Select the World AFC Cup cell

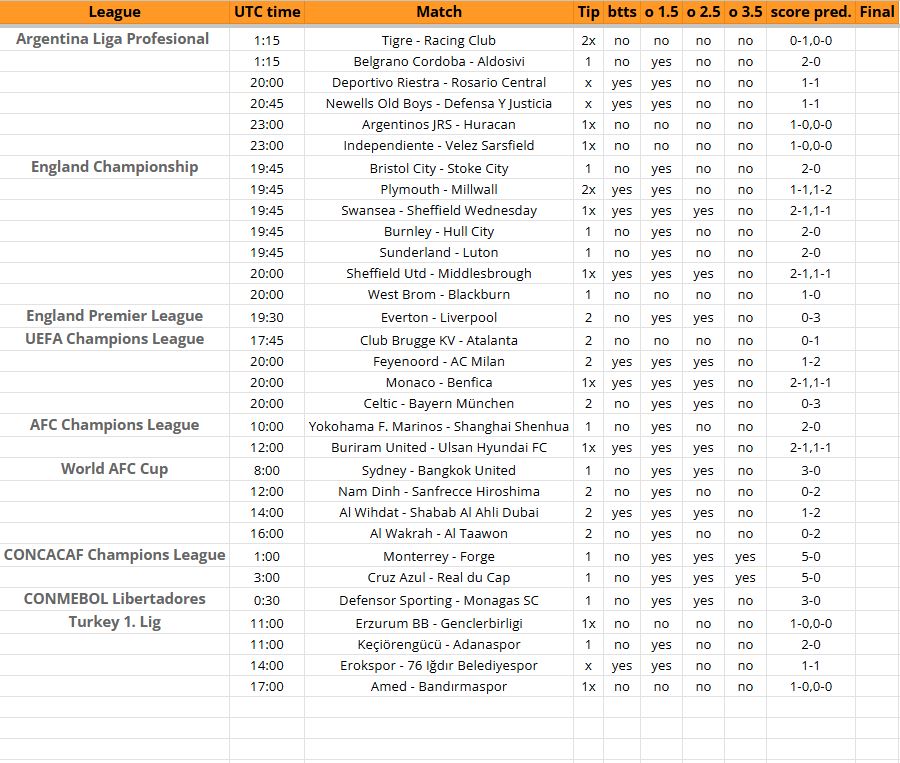pos(114,468)
